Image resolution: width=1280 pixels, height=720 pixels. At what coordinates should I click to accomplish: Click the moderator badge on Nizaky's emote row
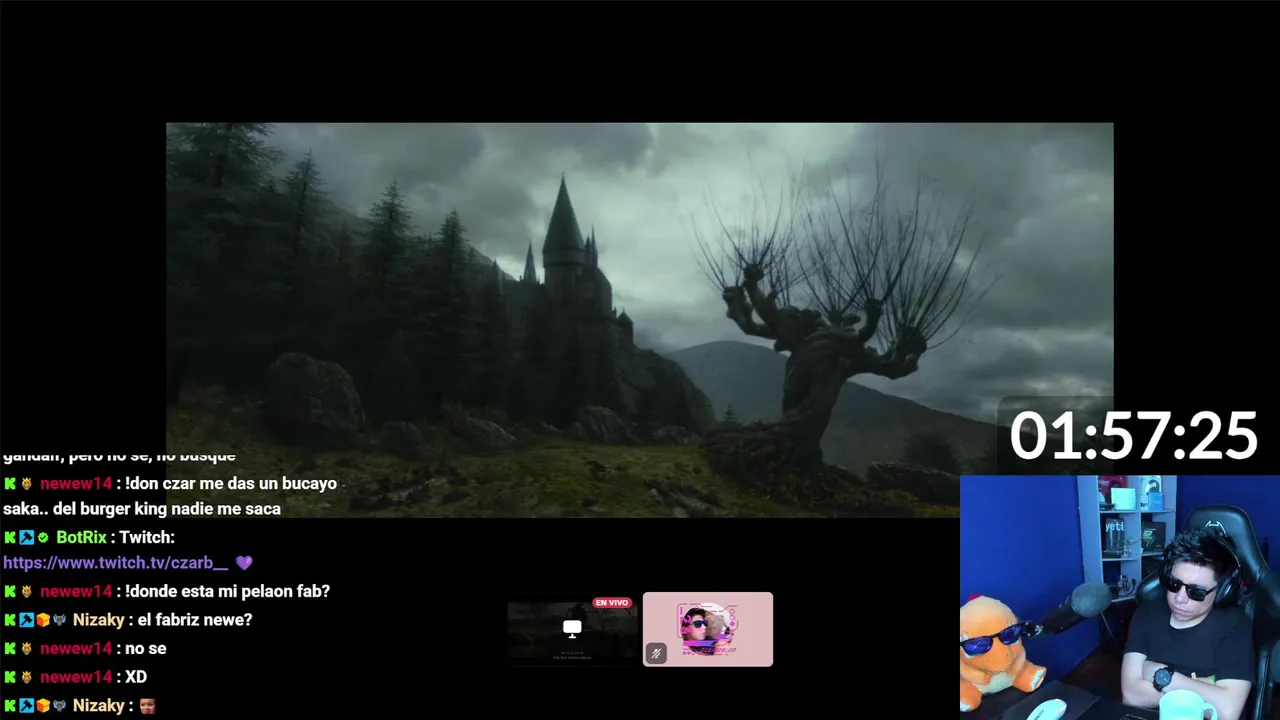pos(27,706)
